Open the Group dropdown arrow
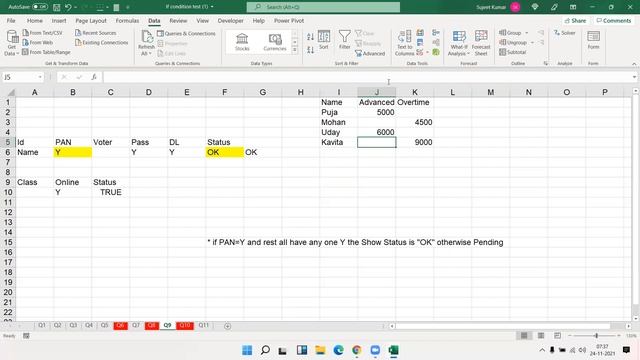 click(x=527, y=33)
